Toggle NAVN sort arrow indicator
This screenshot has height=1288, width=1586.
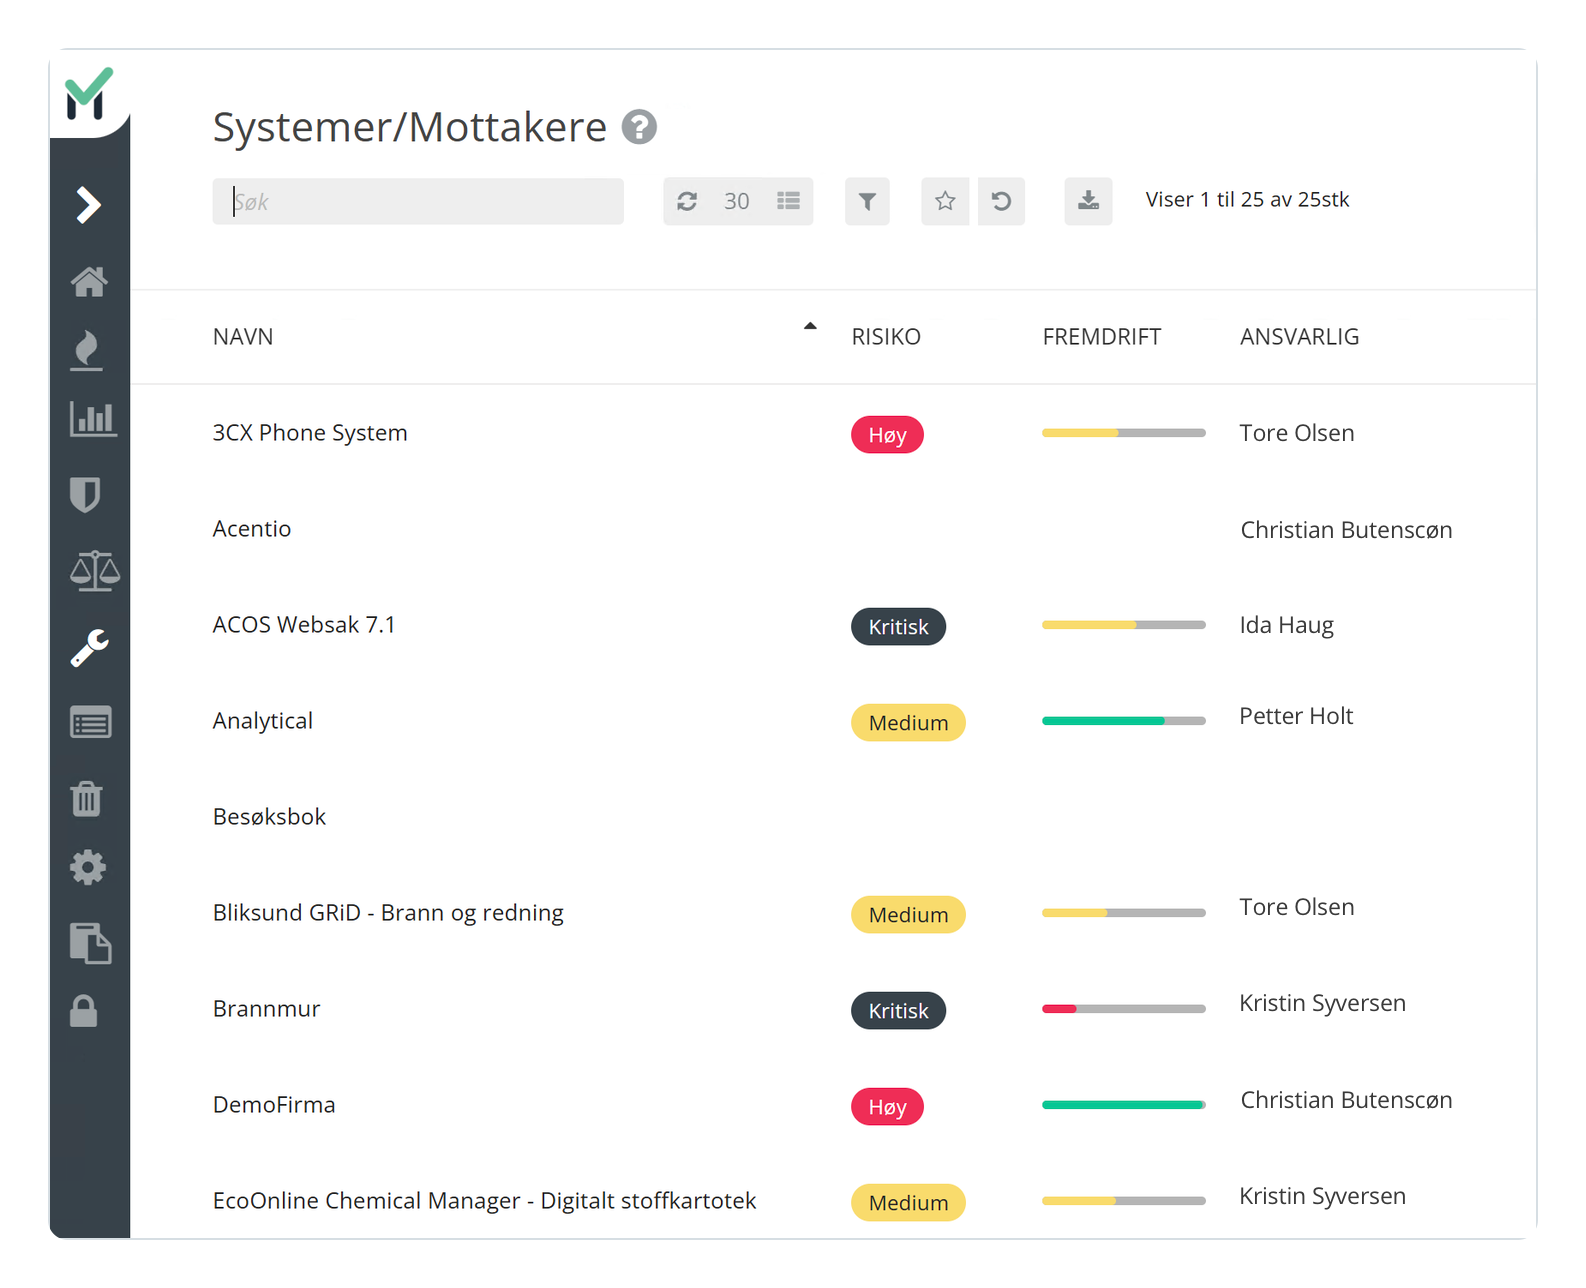click(810, 326)
